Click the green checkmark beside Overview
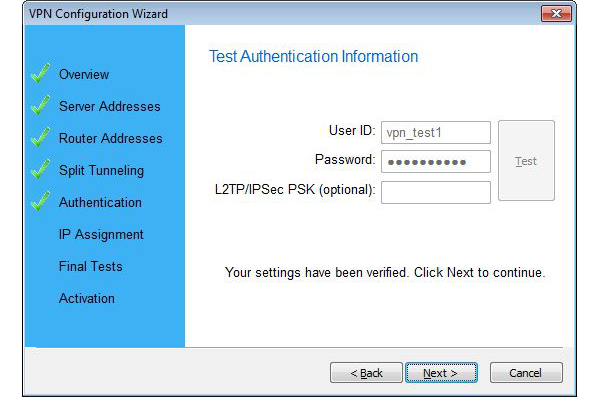The height and width of the screenshot is (397, 600). point(41,73)
